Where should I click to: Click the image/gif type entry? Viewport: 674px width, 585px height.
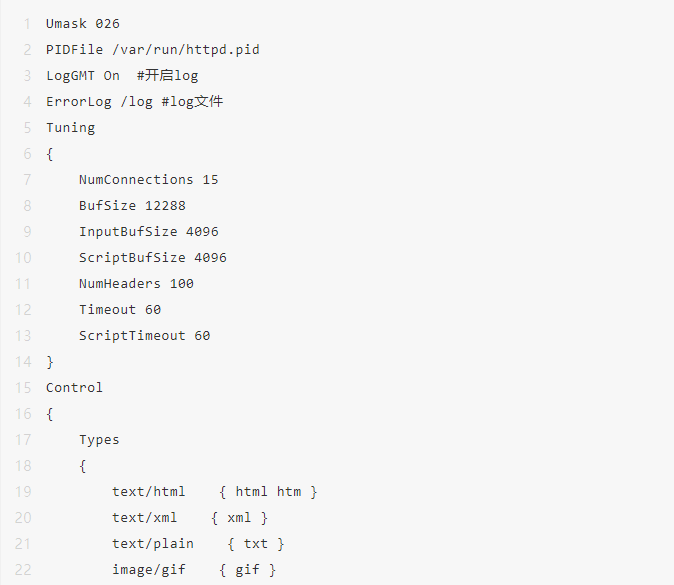(x=148, y=569)
